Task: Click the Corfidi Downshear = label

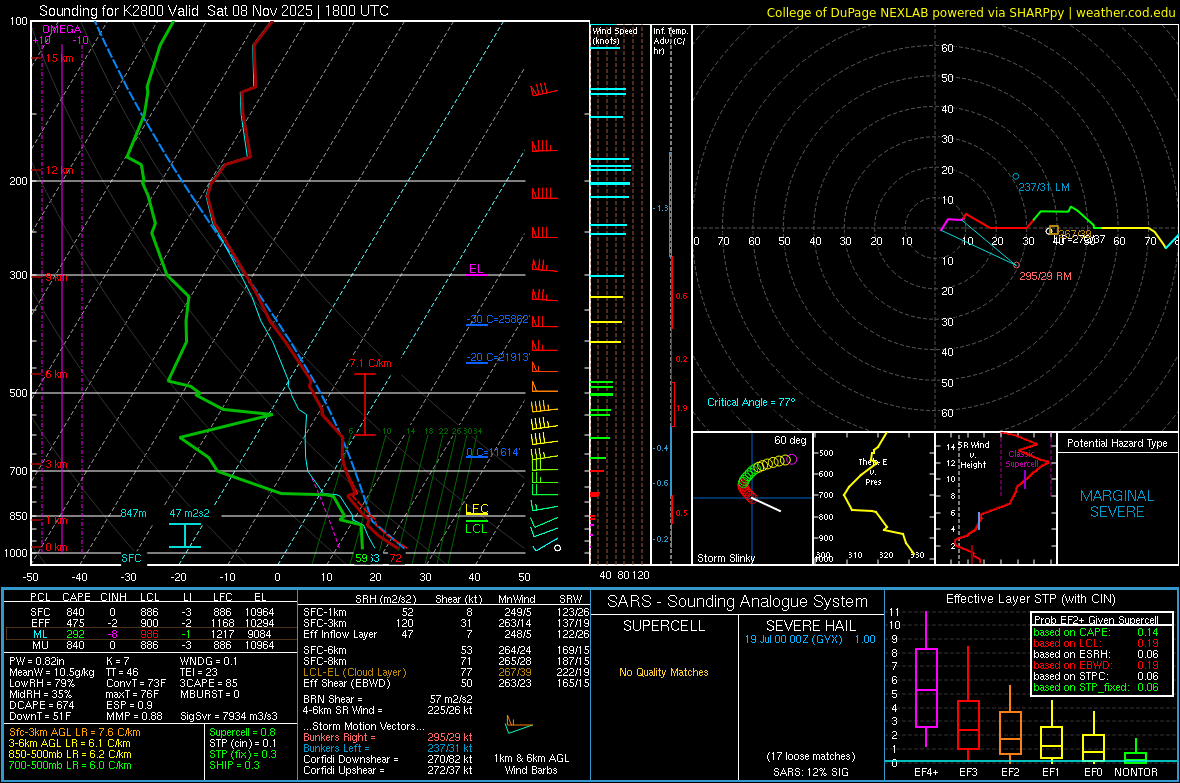Action: coord(351,759)
